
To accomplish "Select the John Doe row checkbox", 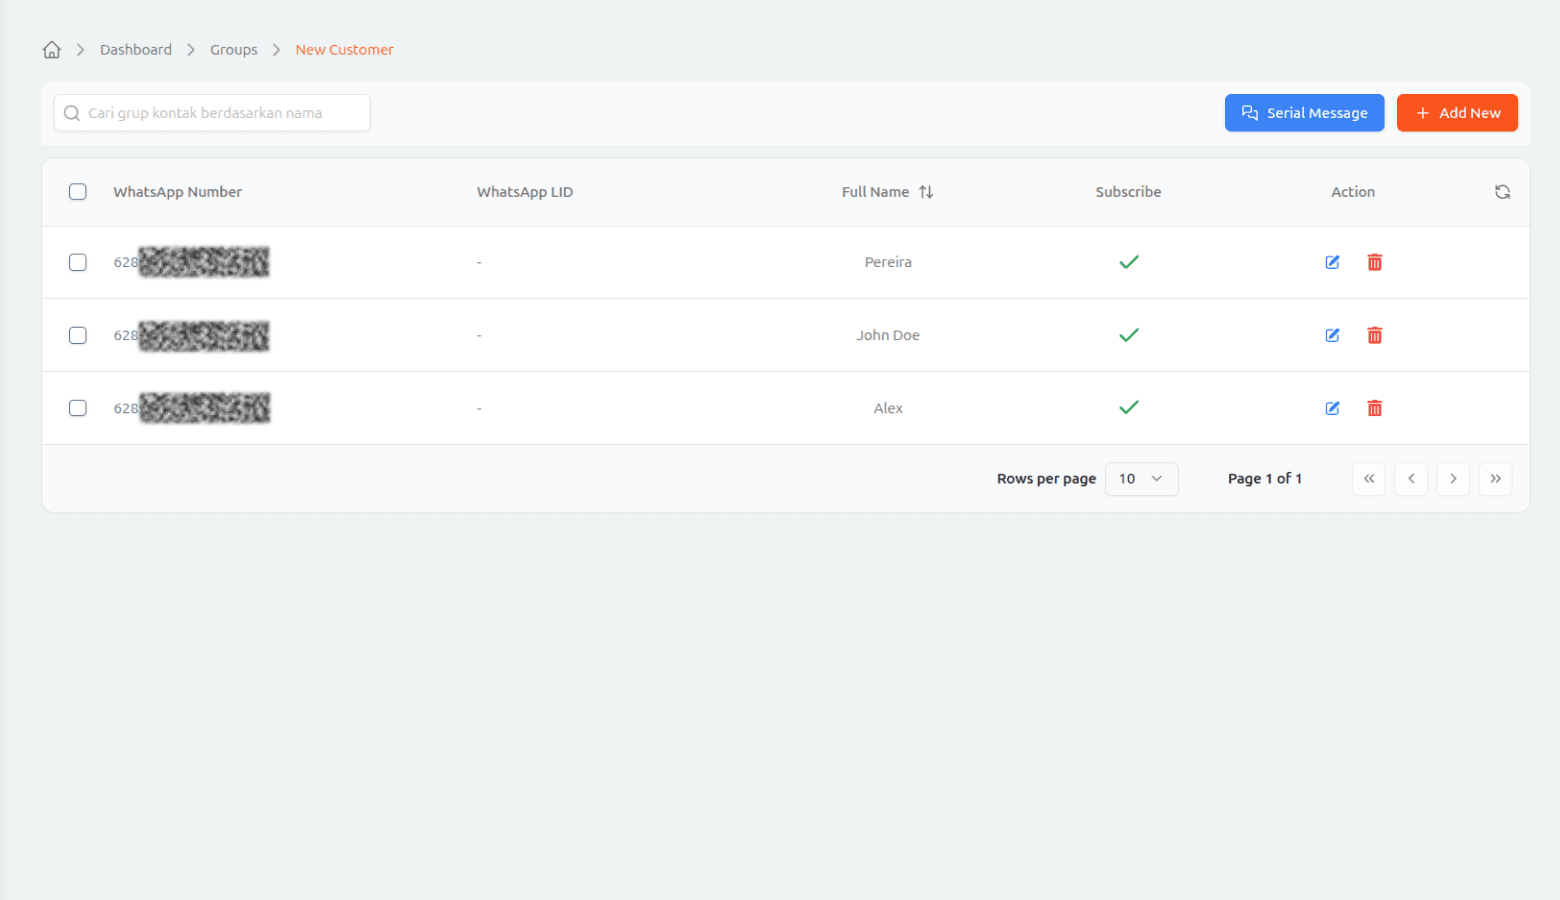I will coord(78,335).
